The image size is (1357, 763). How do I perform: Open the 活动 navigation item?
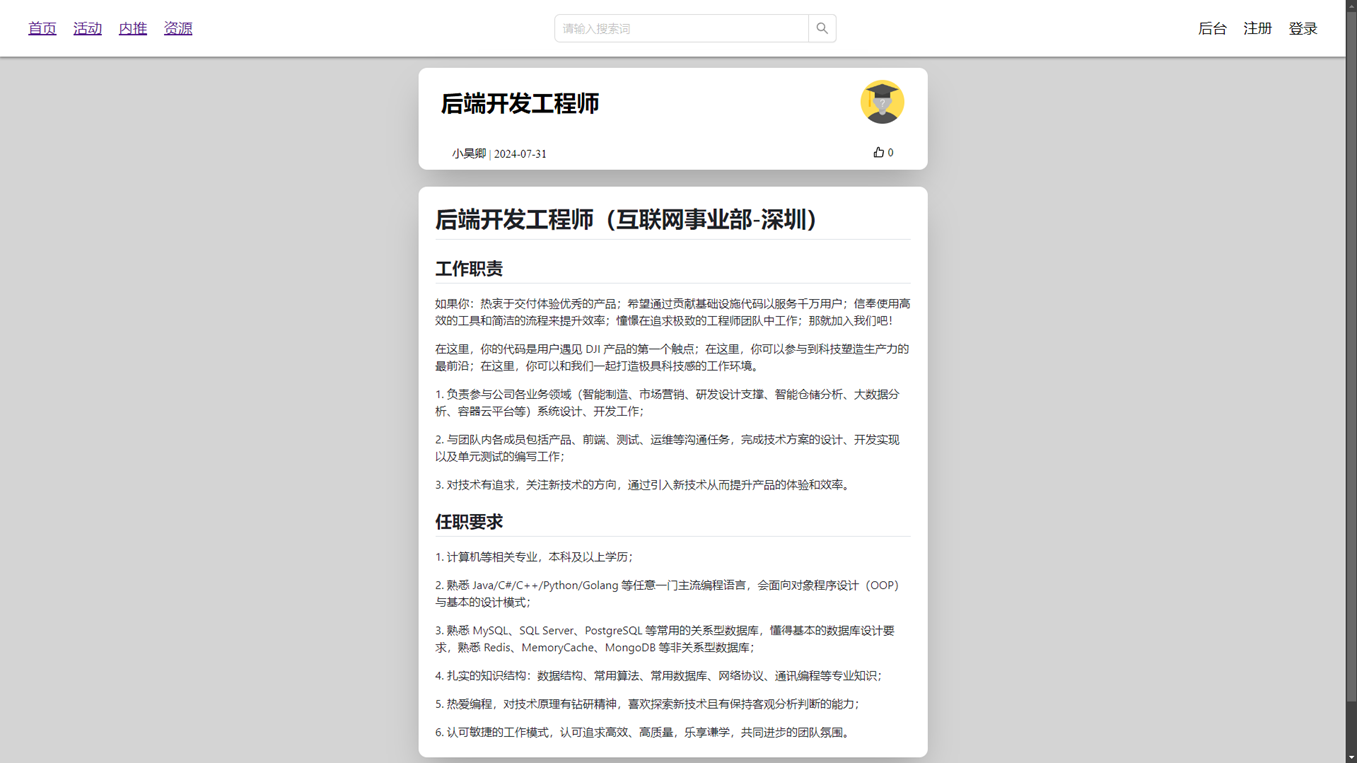pos(87,28)
